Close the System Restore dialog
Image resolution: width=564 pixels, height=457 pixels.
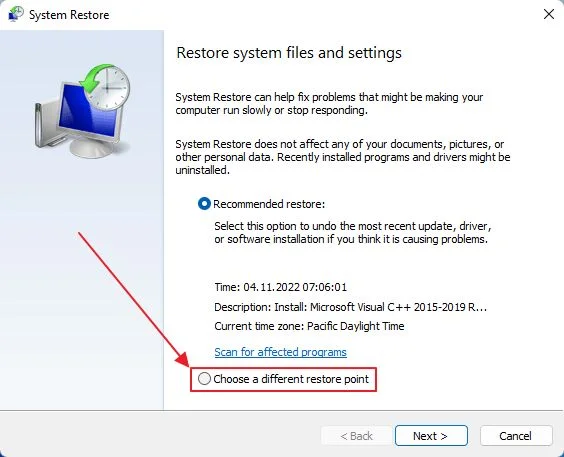pyautogui.click(x=549, y=14)
